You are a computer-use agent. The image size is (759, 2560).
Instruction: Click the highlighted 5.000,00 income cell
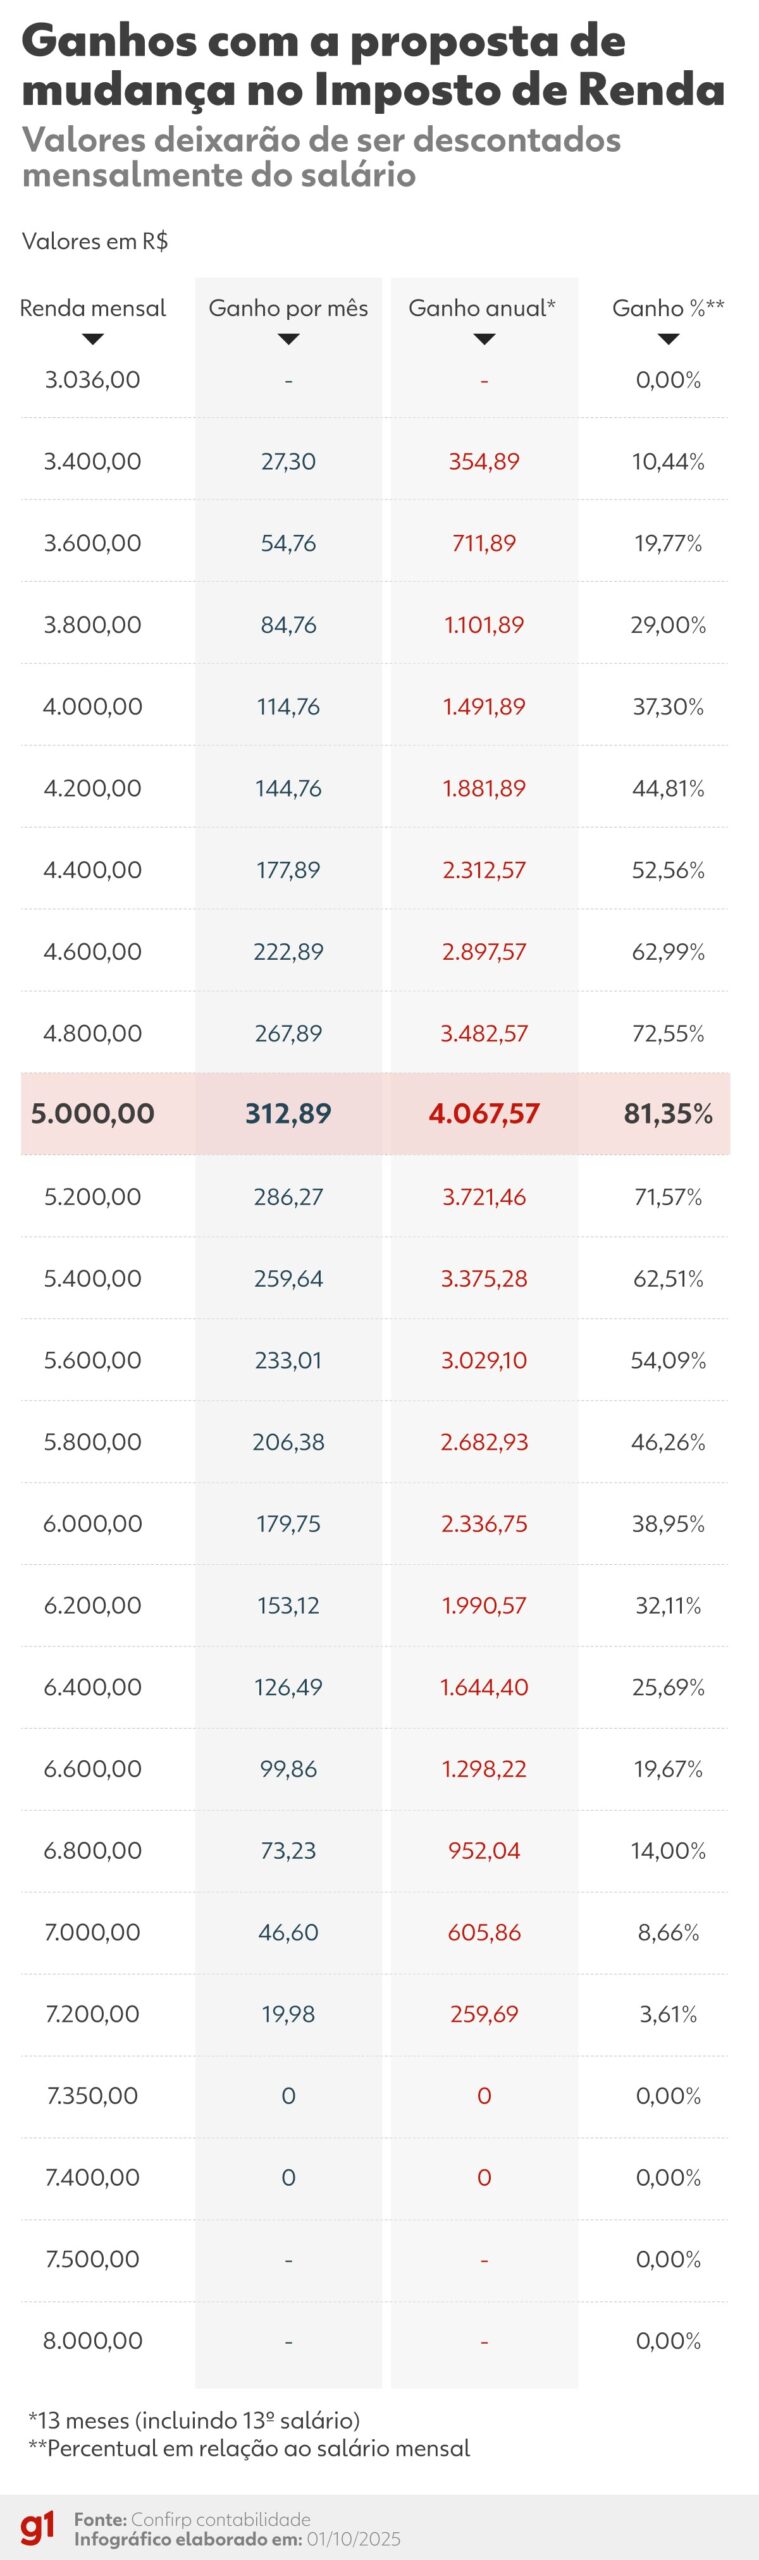click(x=93, y=1114)
